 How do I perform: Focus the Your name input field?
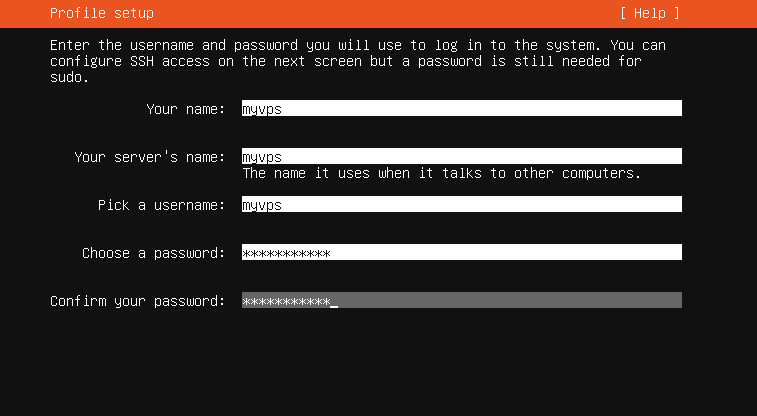462,108
